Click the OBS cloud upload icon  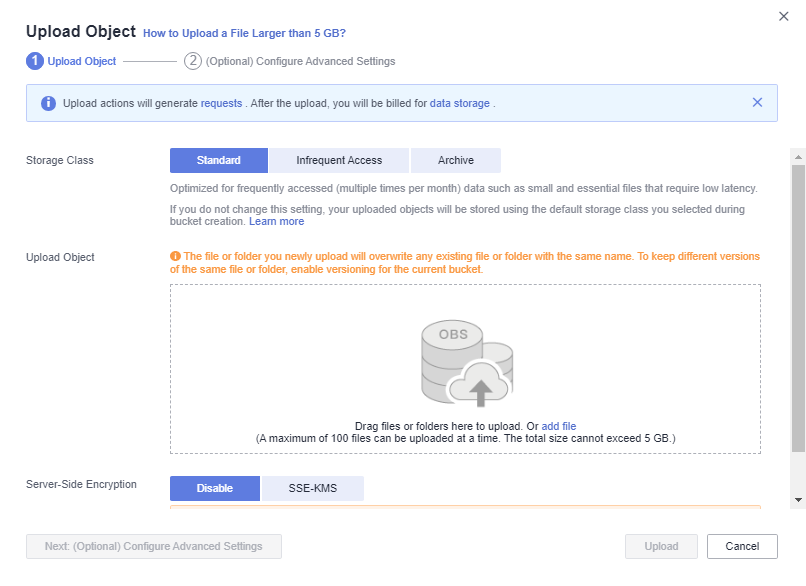[467, 363]
